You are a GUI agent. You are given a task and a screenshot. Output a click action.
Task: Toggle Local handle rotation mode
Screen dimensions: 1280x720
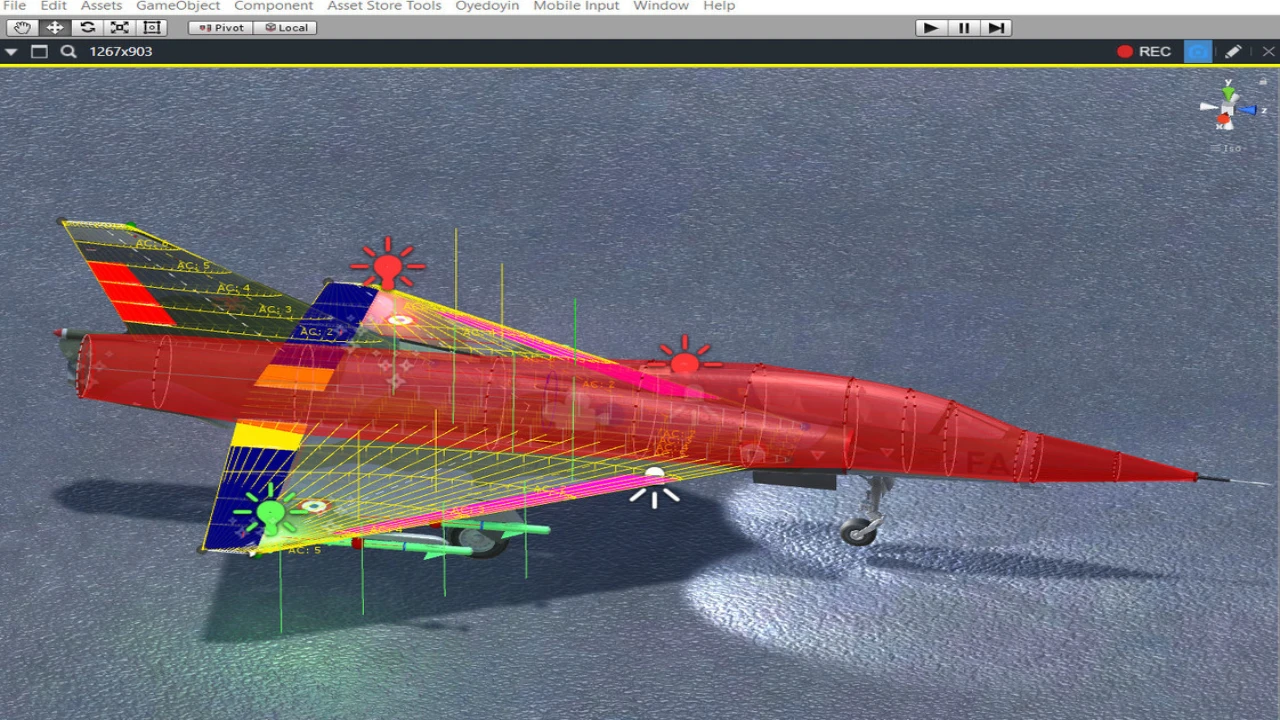point(285,28)
